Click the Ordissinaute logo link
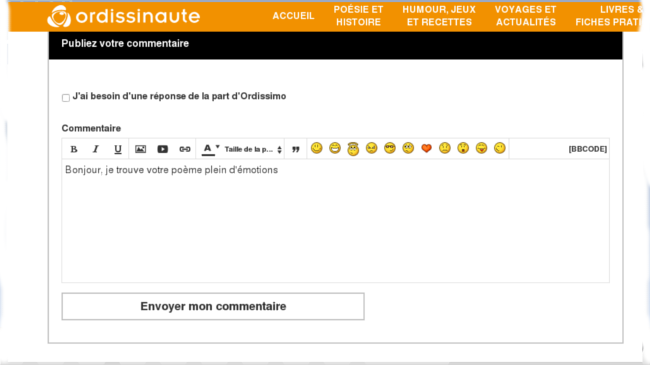The height and width of the screenshot is (365, 650). [x=124, y=16]
